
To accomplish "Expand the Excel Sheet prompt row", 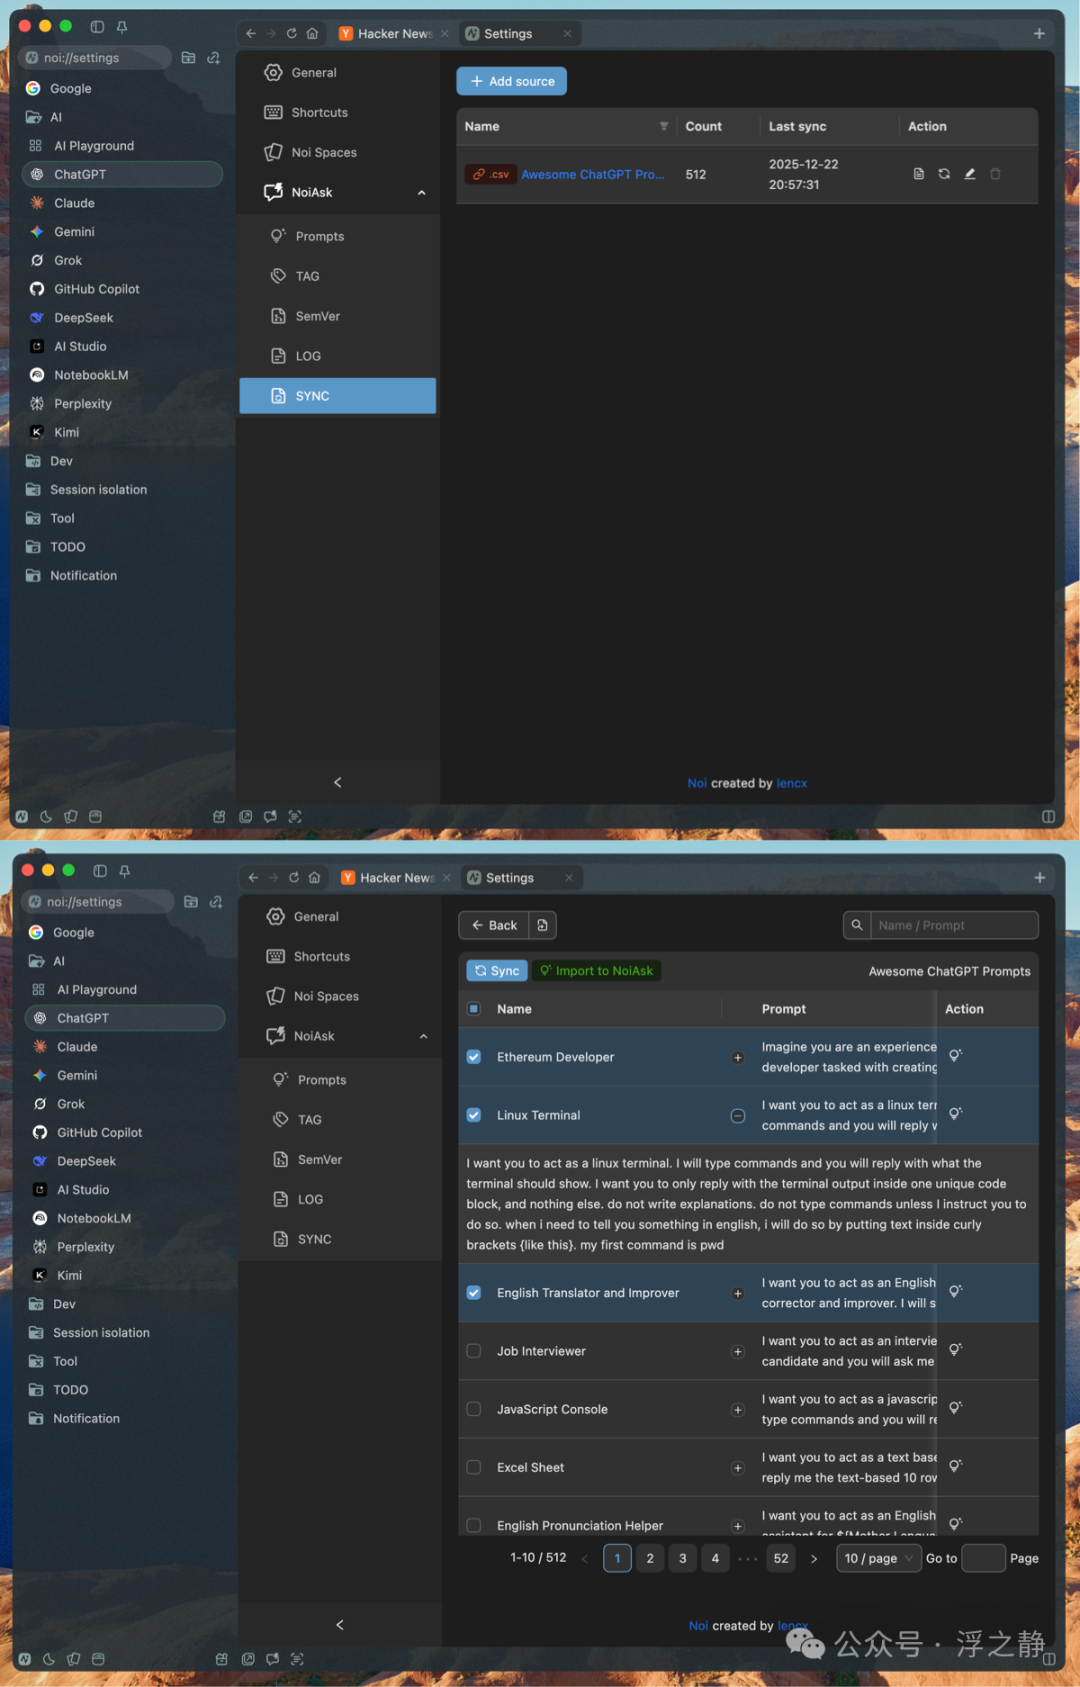I will (x=738, y=1468).
